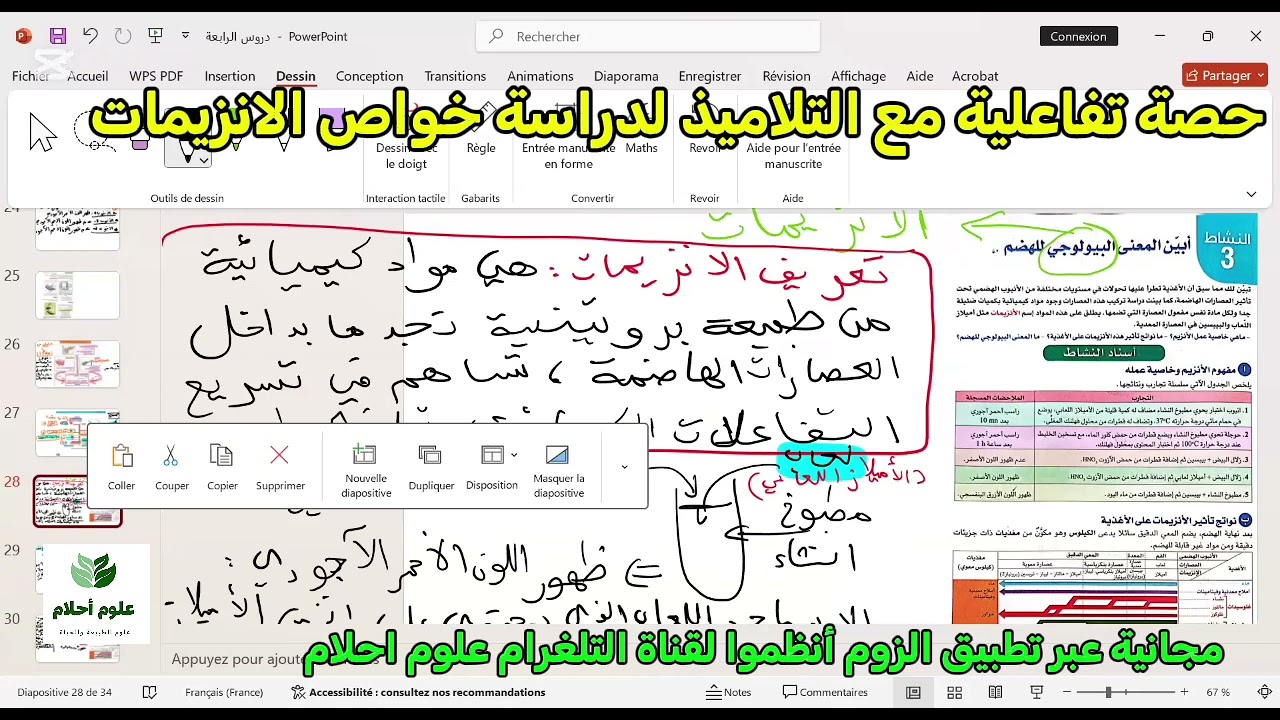Select slide 25 thumbnail
1280x720 pixels.
pos(78,295)
